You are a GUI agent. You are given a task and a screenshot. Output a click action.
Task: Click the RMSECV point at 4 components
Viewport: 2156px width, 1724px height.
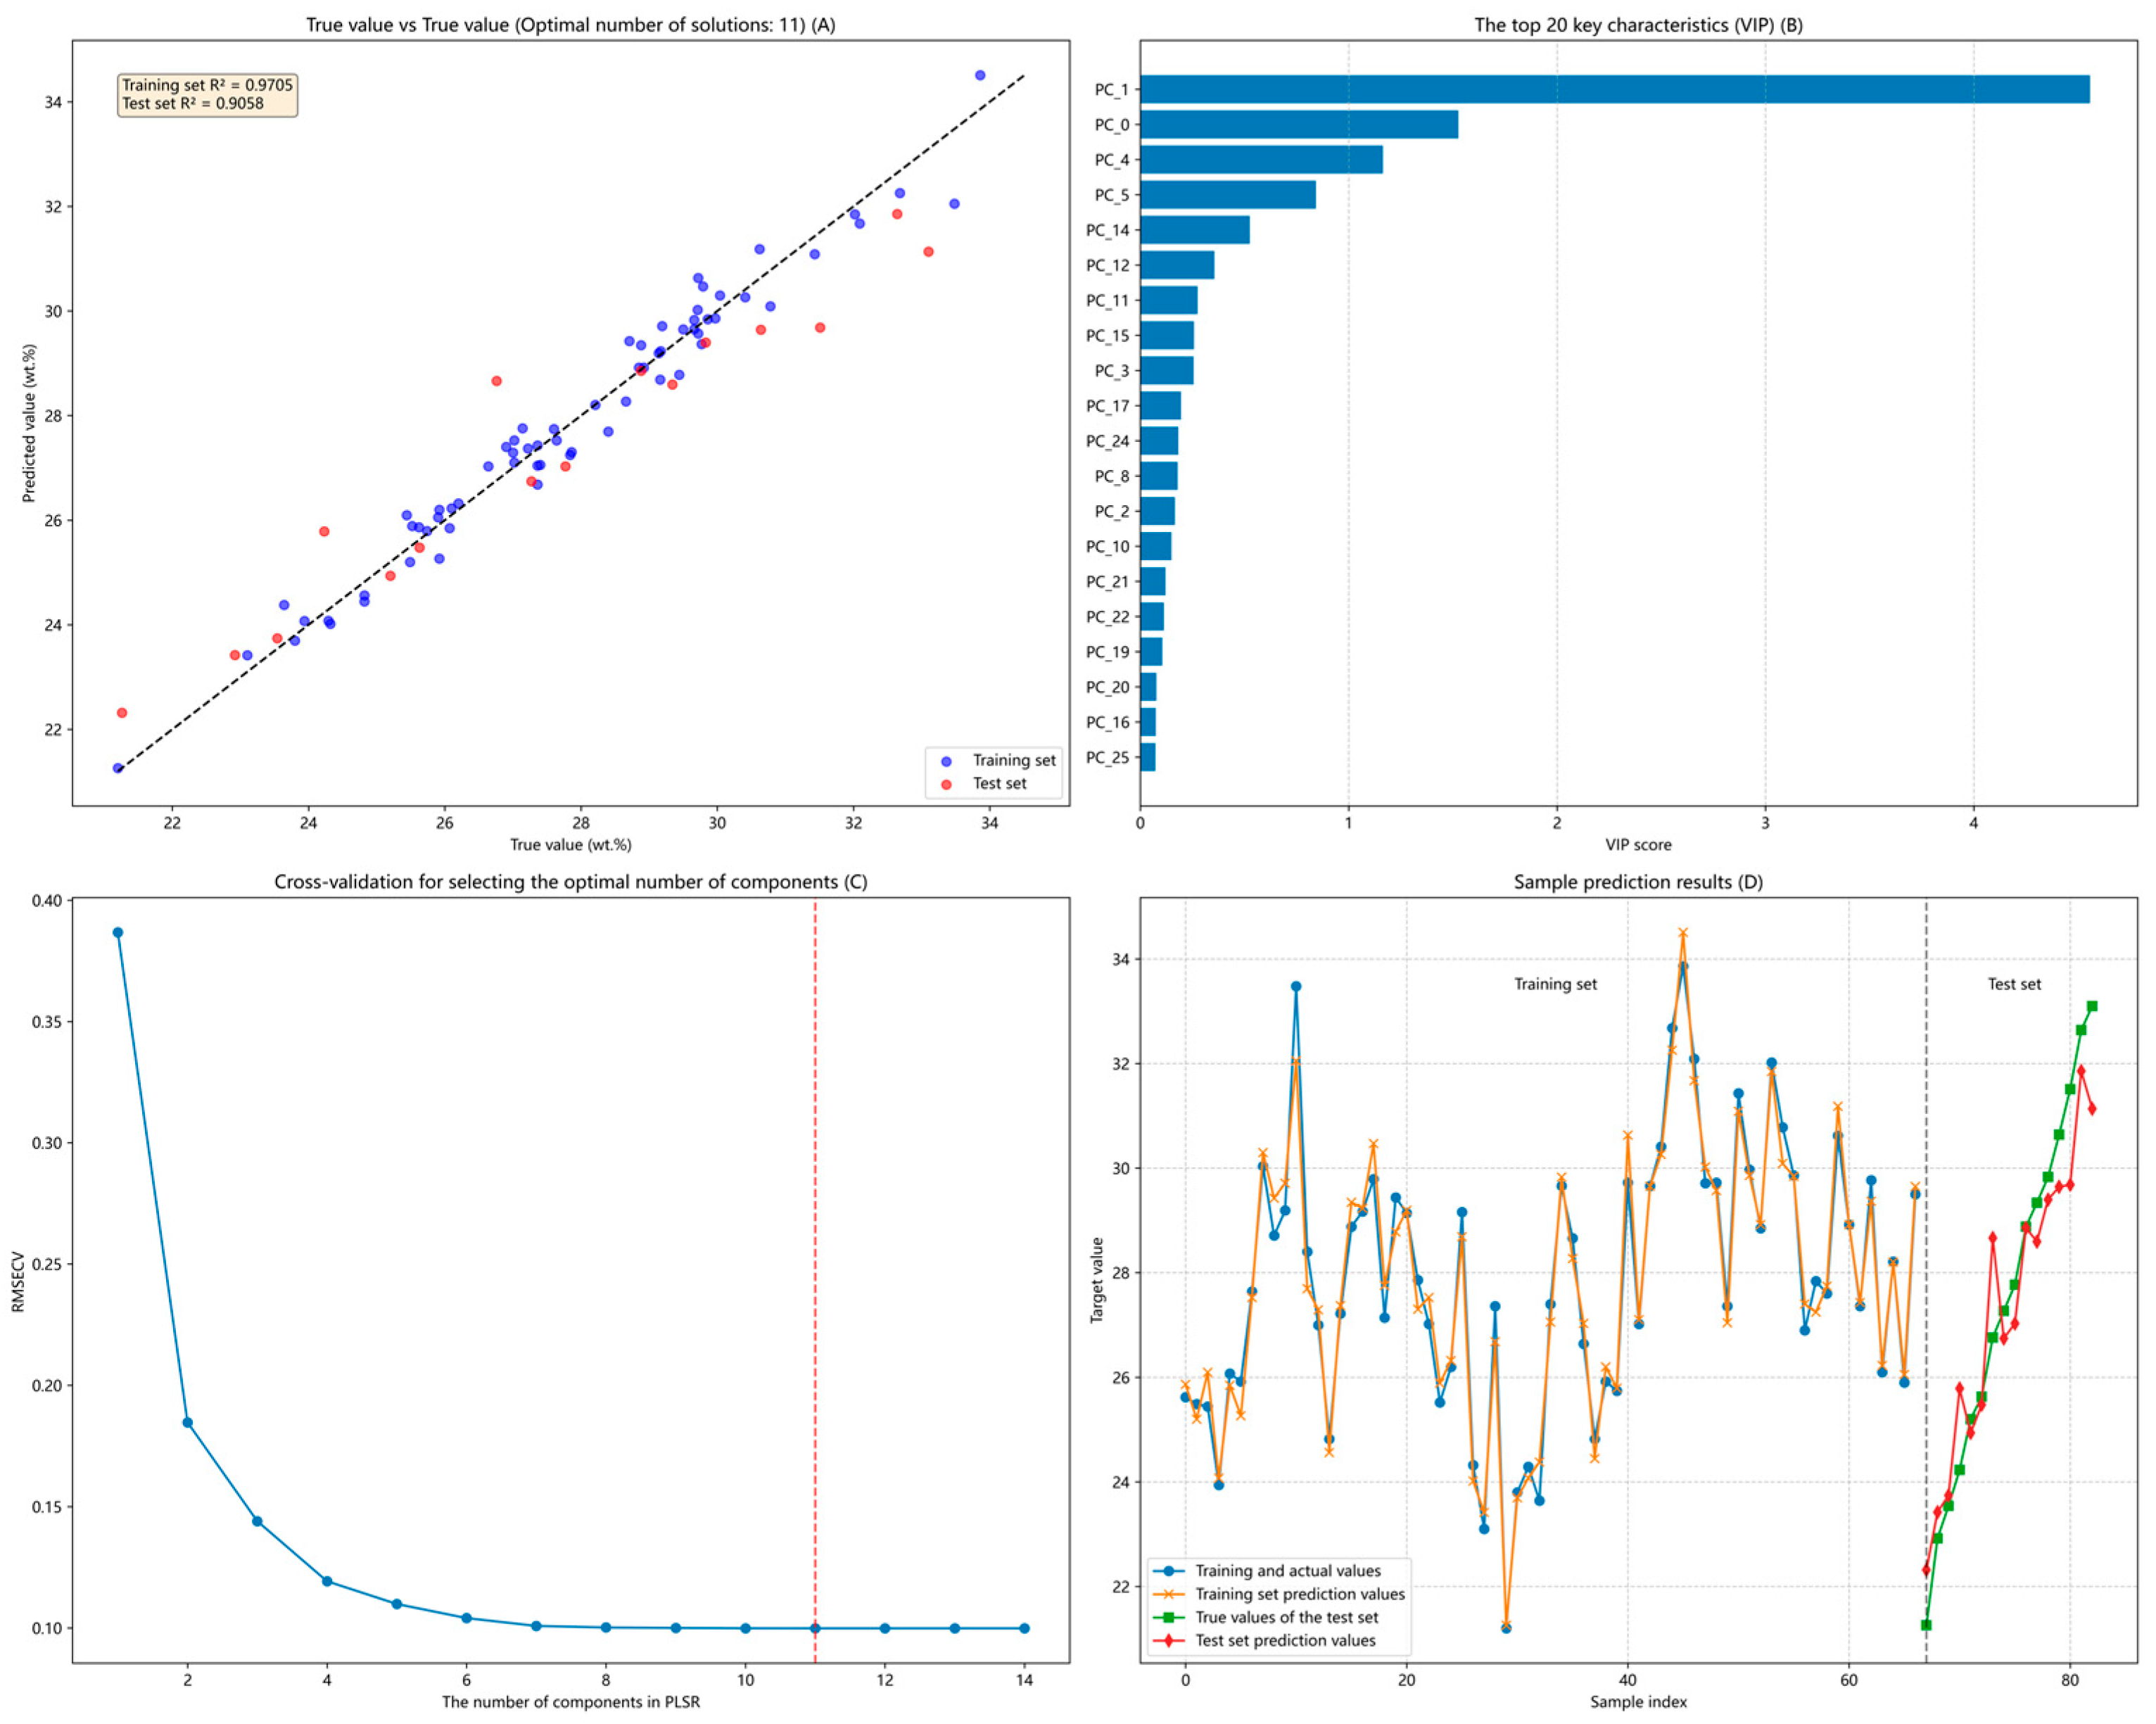pos(327,1581)
